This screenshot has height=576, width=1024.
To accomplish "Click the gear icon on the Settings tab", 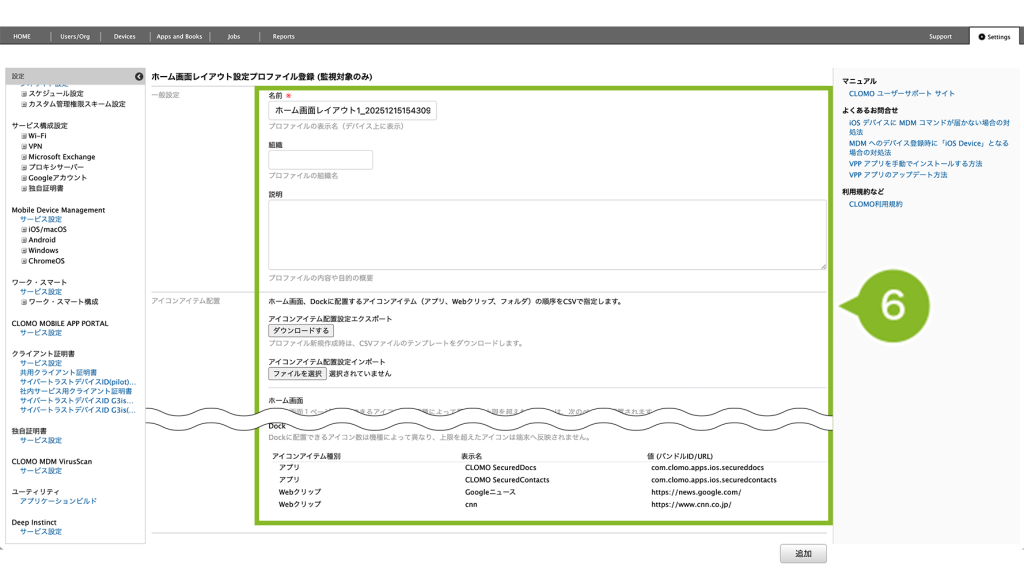I will point(980,37).
